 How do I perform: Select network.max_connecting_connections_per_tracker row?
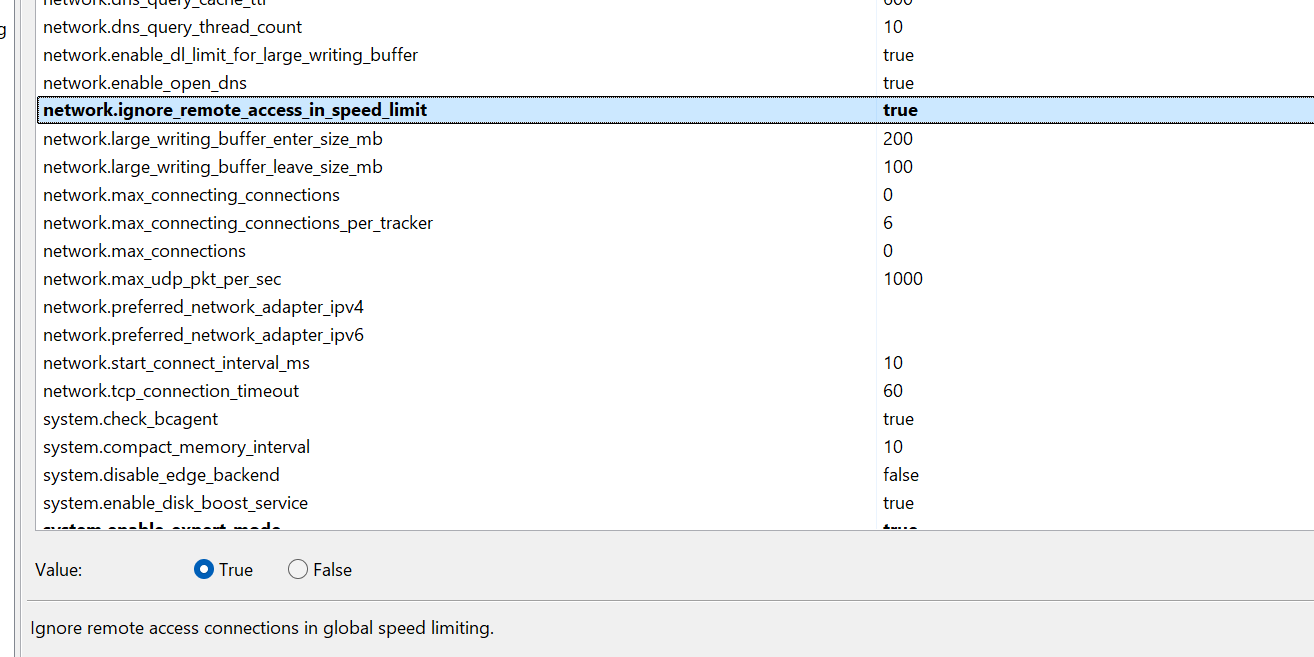coord(675,223)
